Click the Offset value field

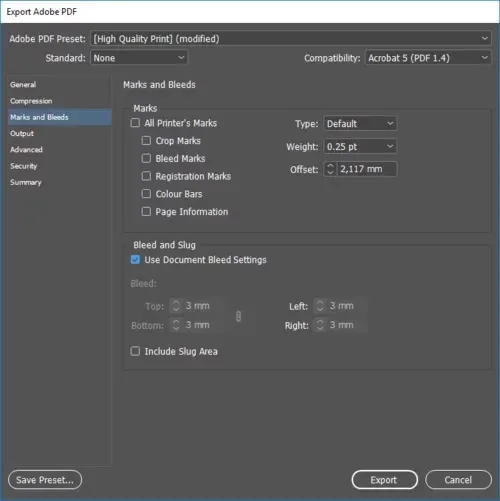point(367,169)
